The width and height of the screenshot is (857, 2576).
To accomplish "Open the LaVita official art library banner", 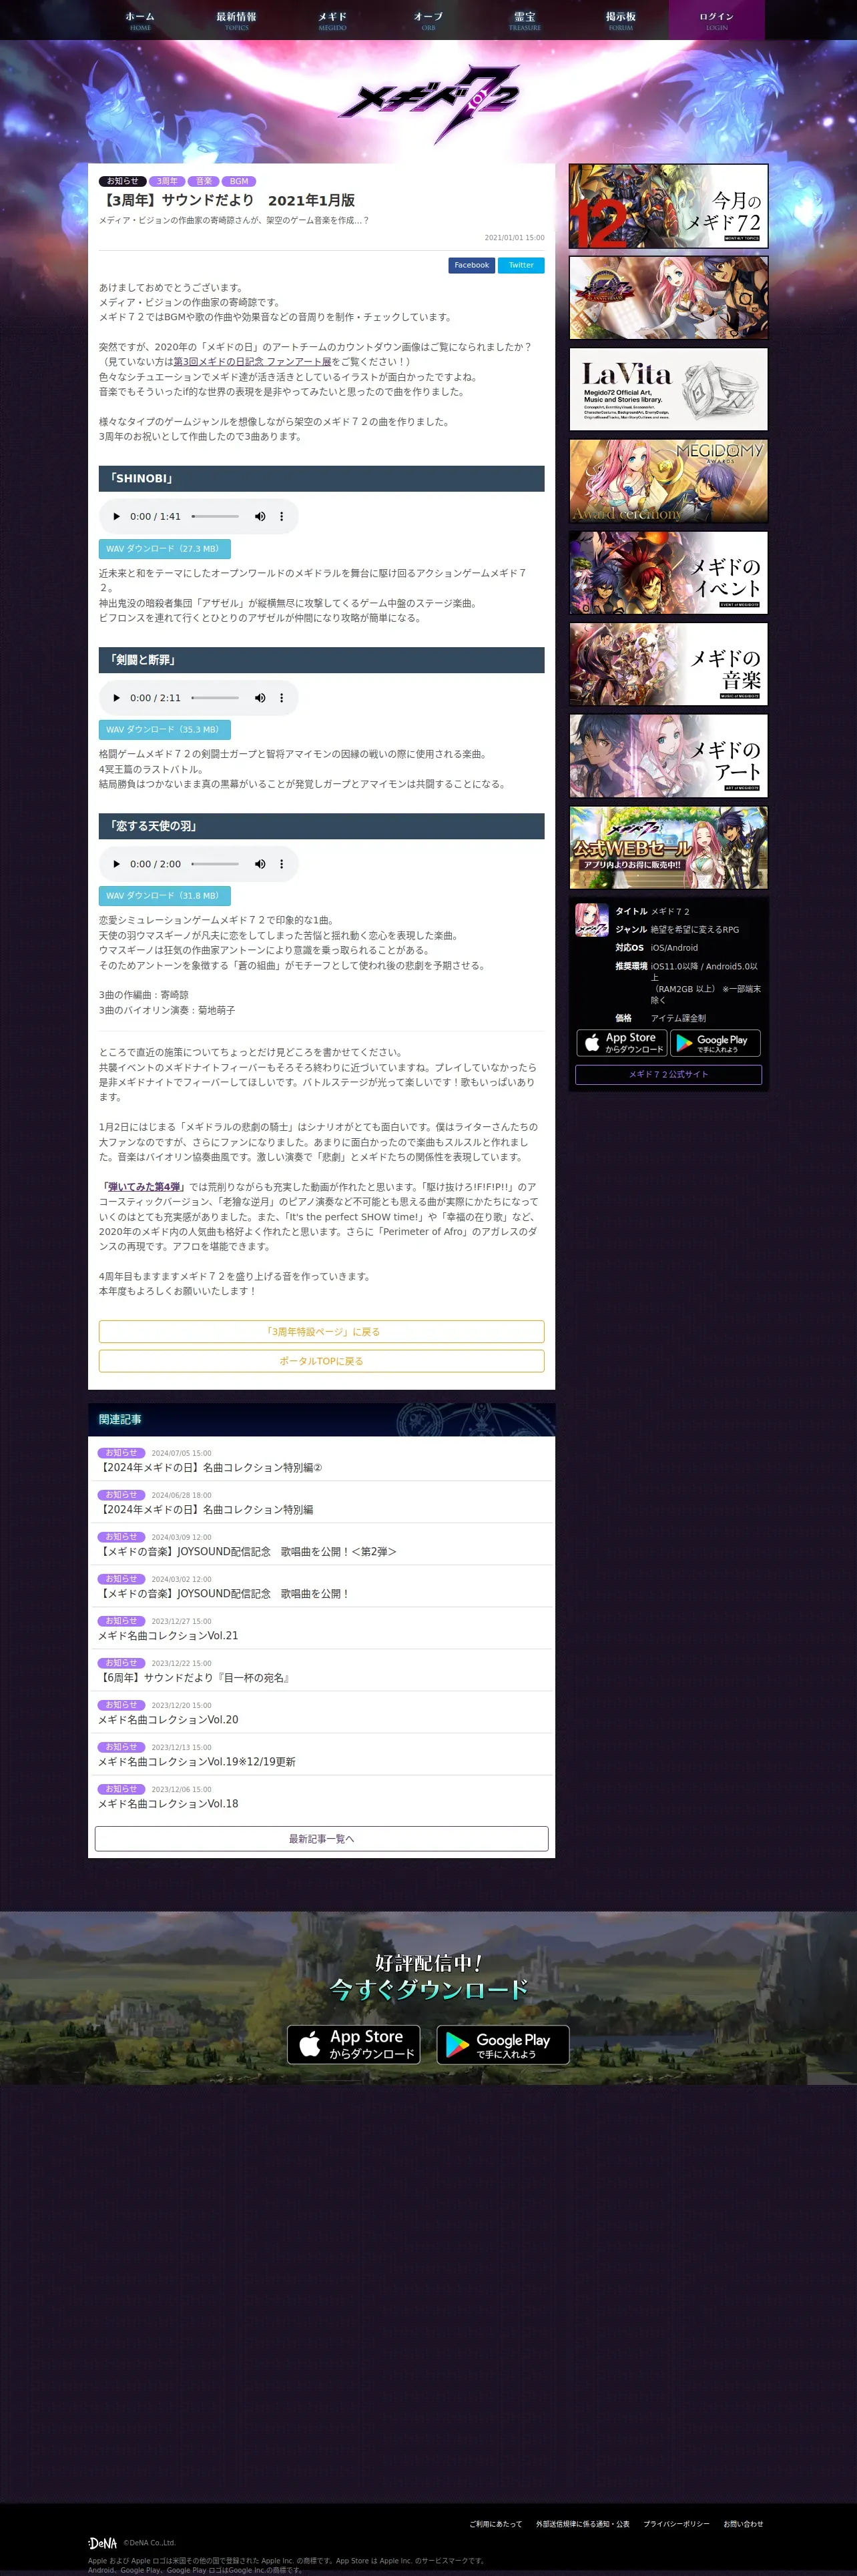I will 668,389.
